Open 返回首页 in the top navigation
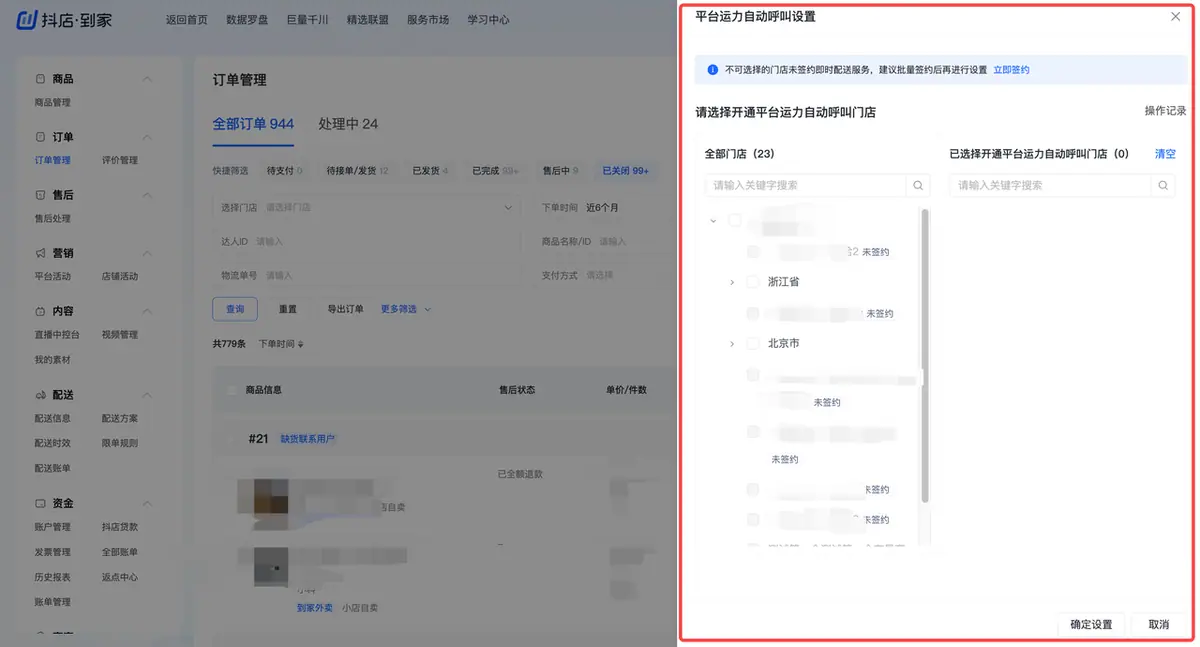The image size is (1200, 647). [x=187, y=20]
